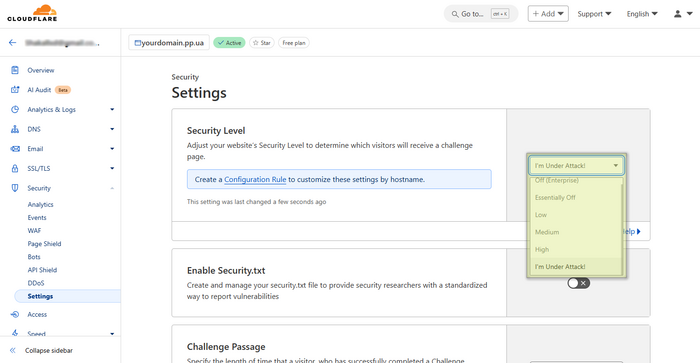Open the Access section
The image size is (700, 363).
tap(37, 315)
